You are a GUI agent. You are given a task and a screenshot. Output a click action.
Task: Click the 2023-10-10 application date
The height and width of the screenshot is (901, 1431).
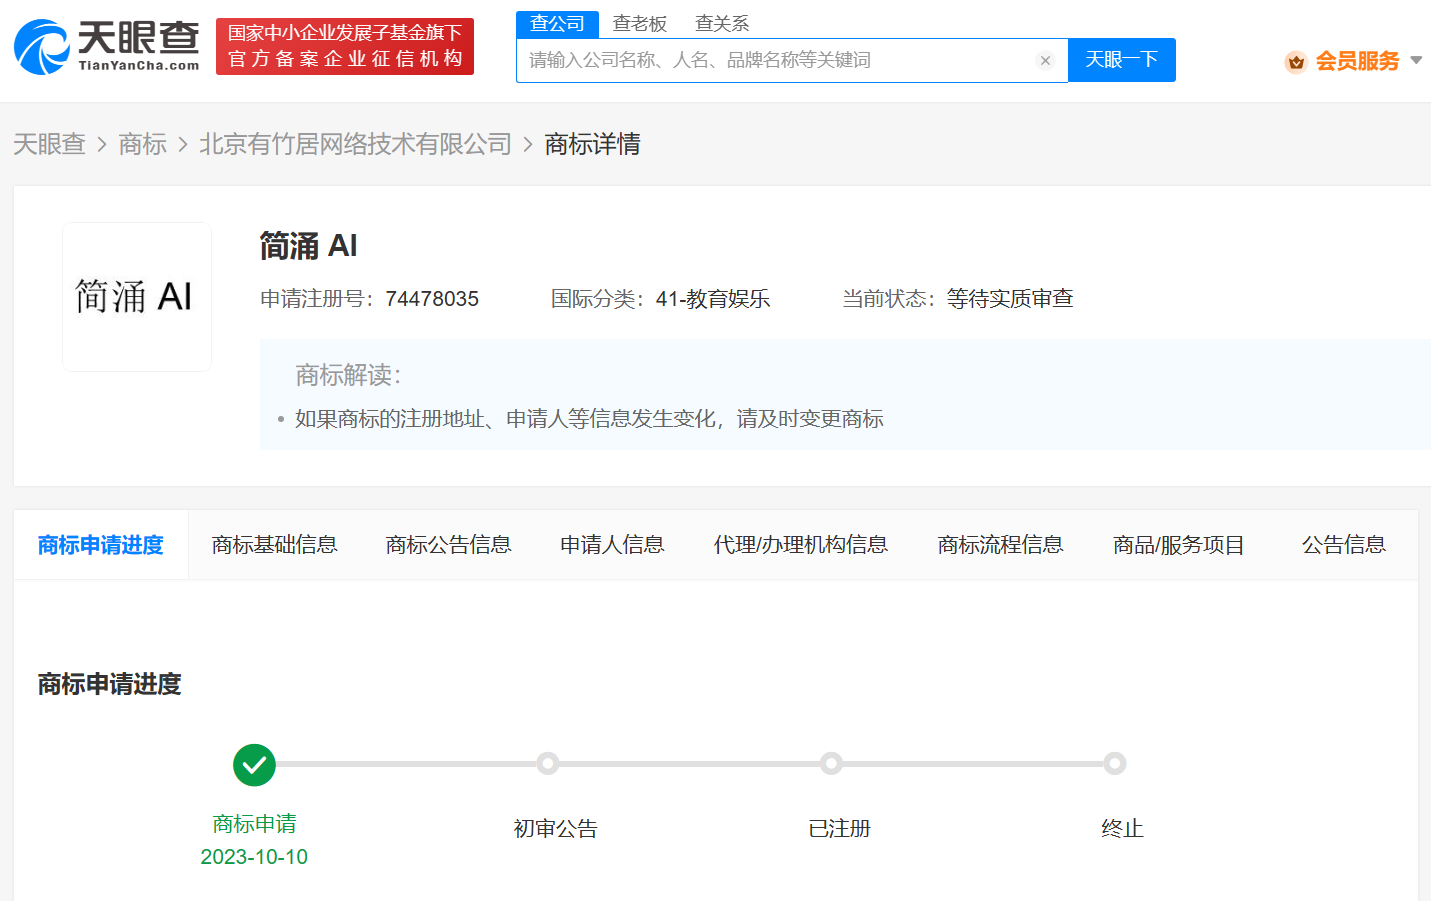click(254, 857)
